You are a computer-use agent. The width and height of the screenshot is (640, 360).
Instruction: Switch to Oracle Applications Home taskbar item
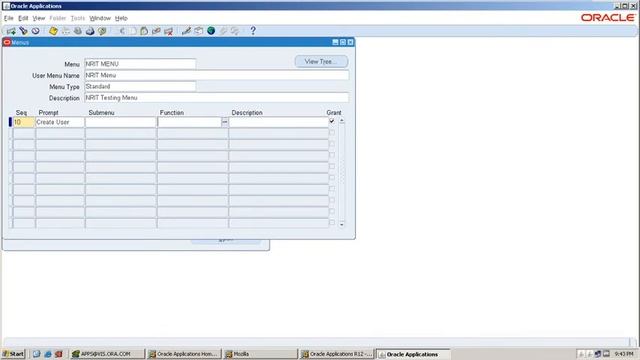click(x=184, y=354)
